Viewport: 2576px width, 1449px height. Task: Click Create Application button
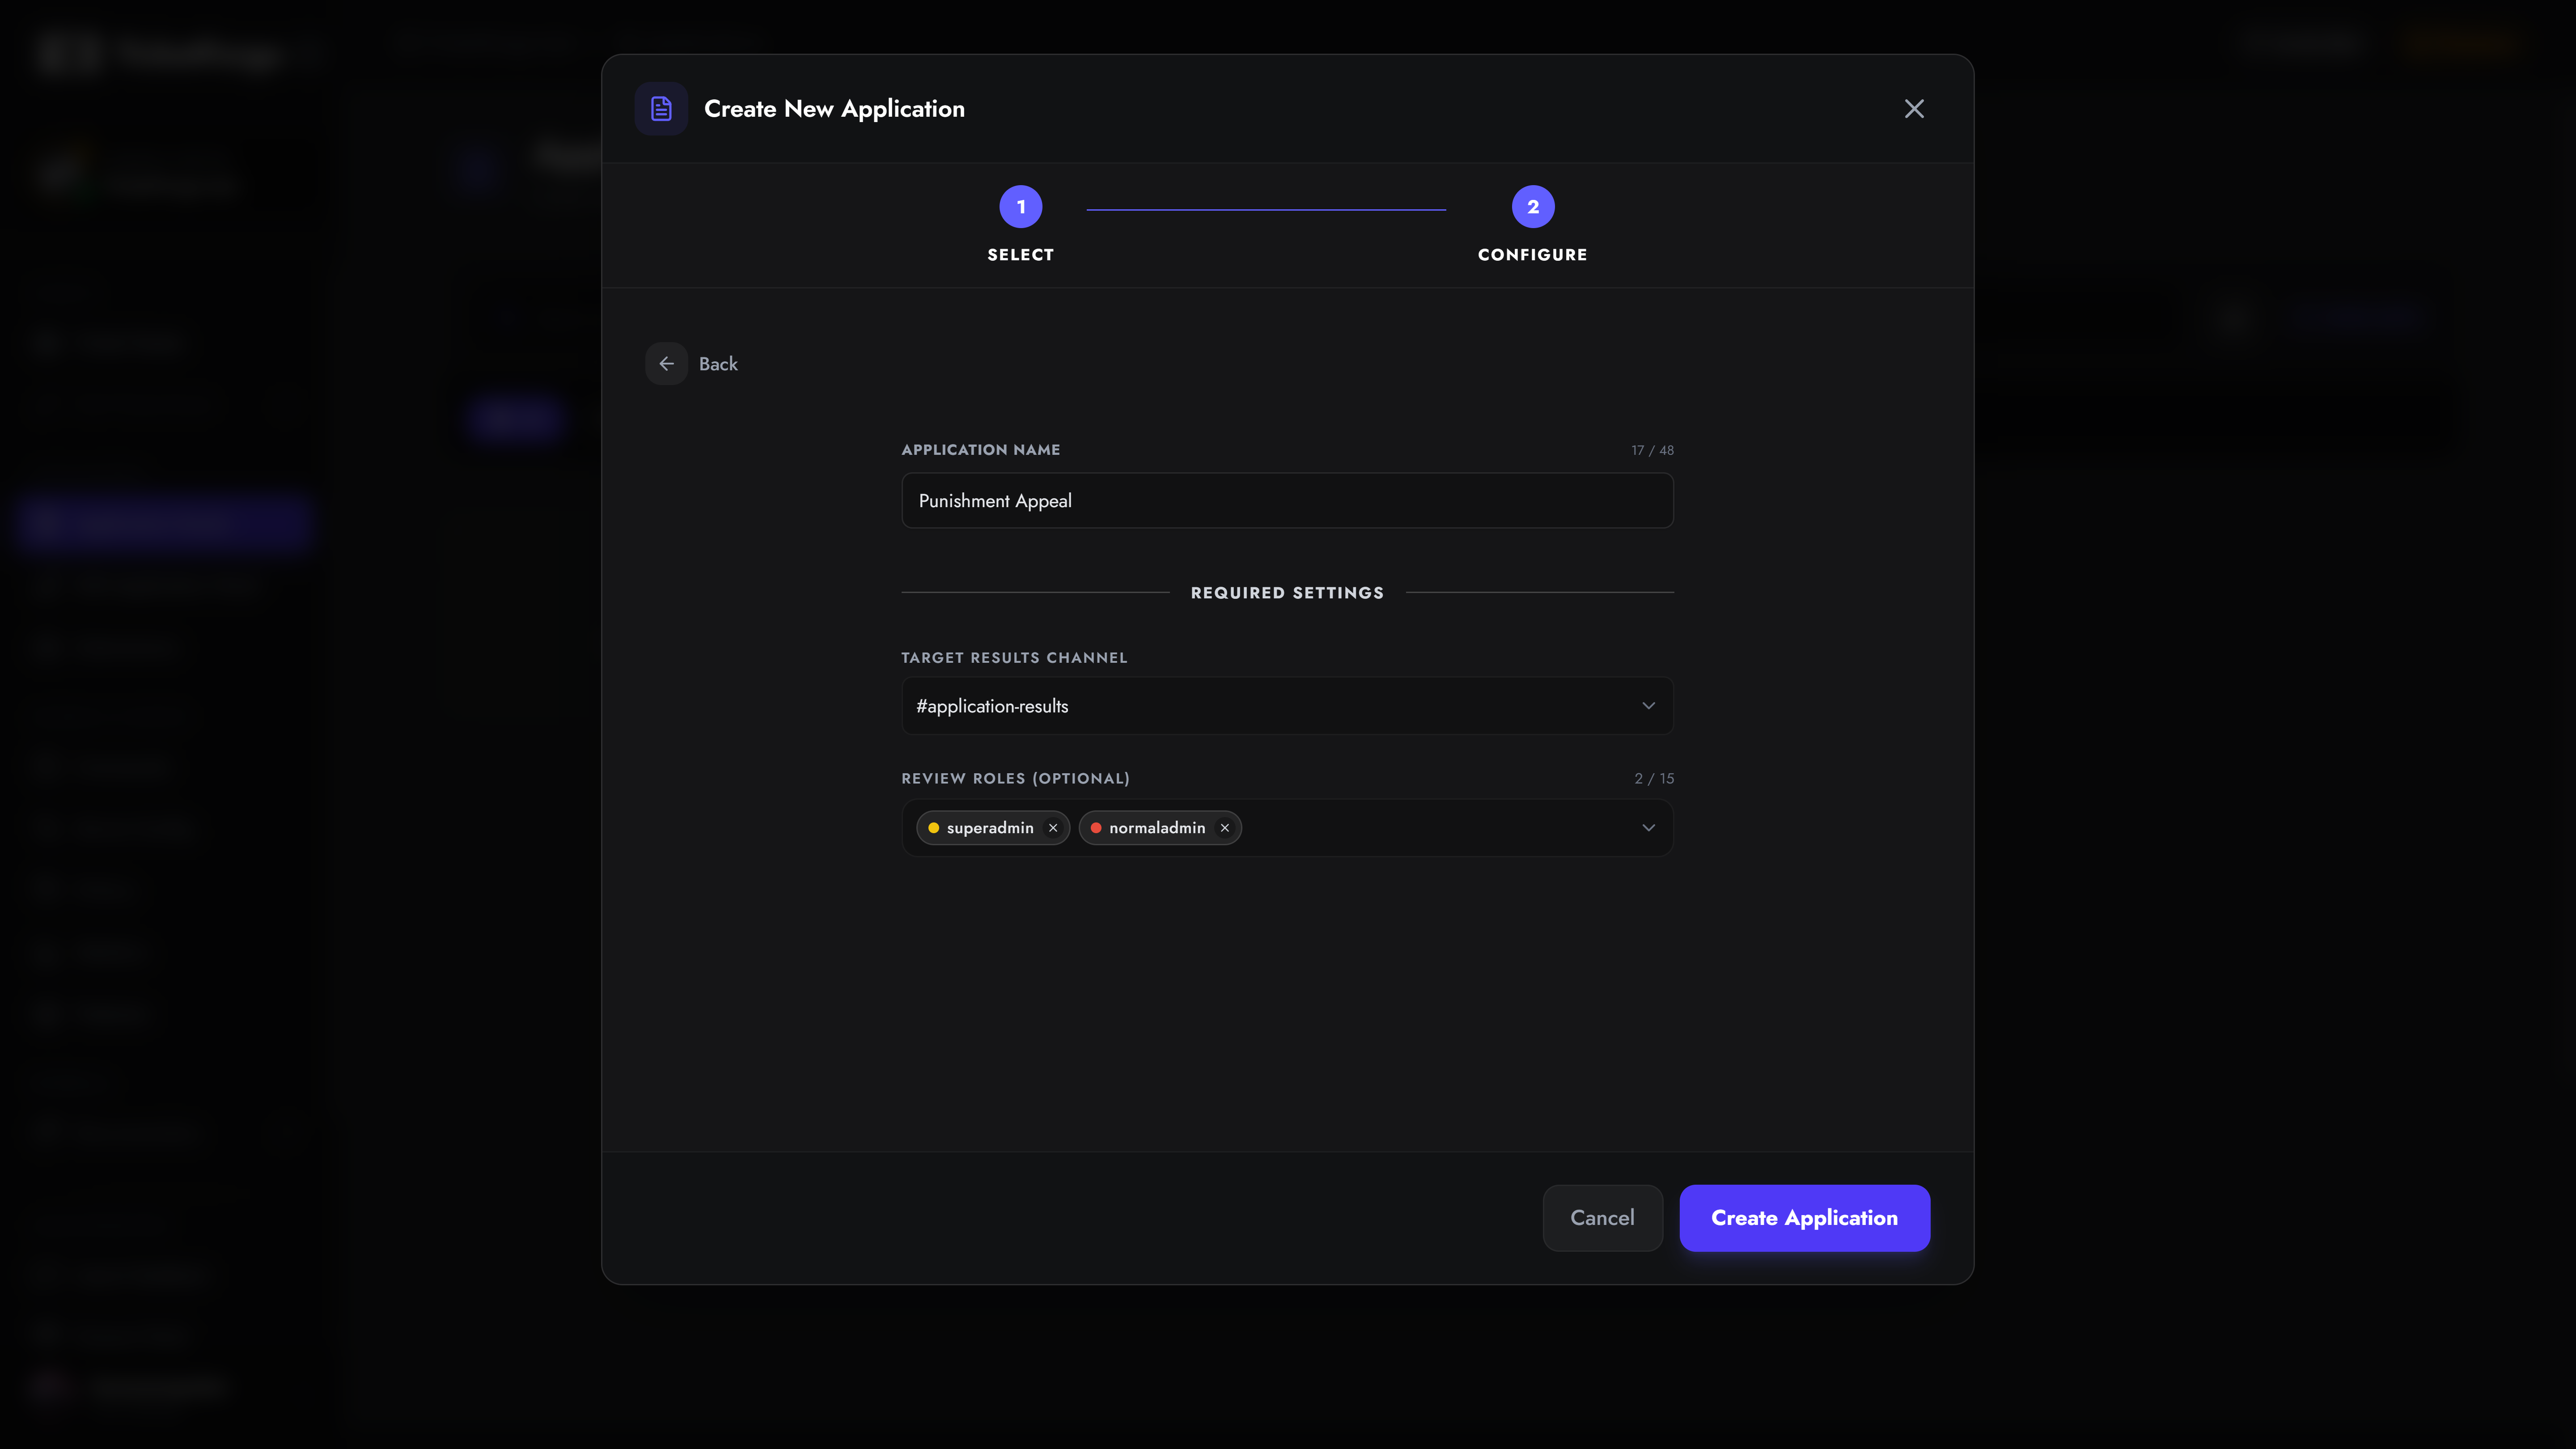pos(1804,1218)
